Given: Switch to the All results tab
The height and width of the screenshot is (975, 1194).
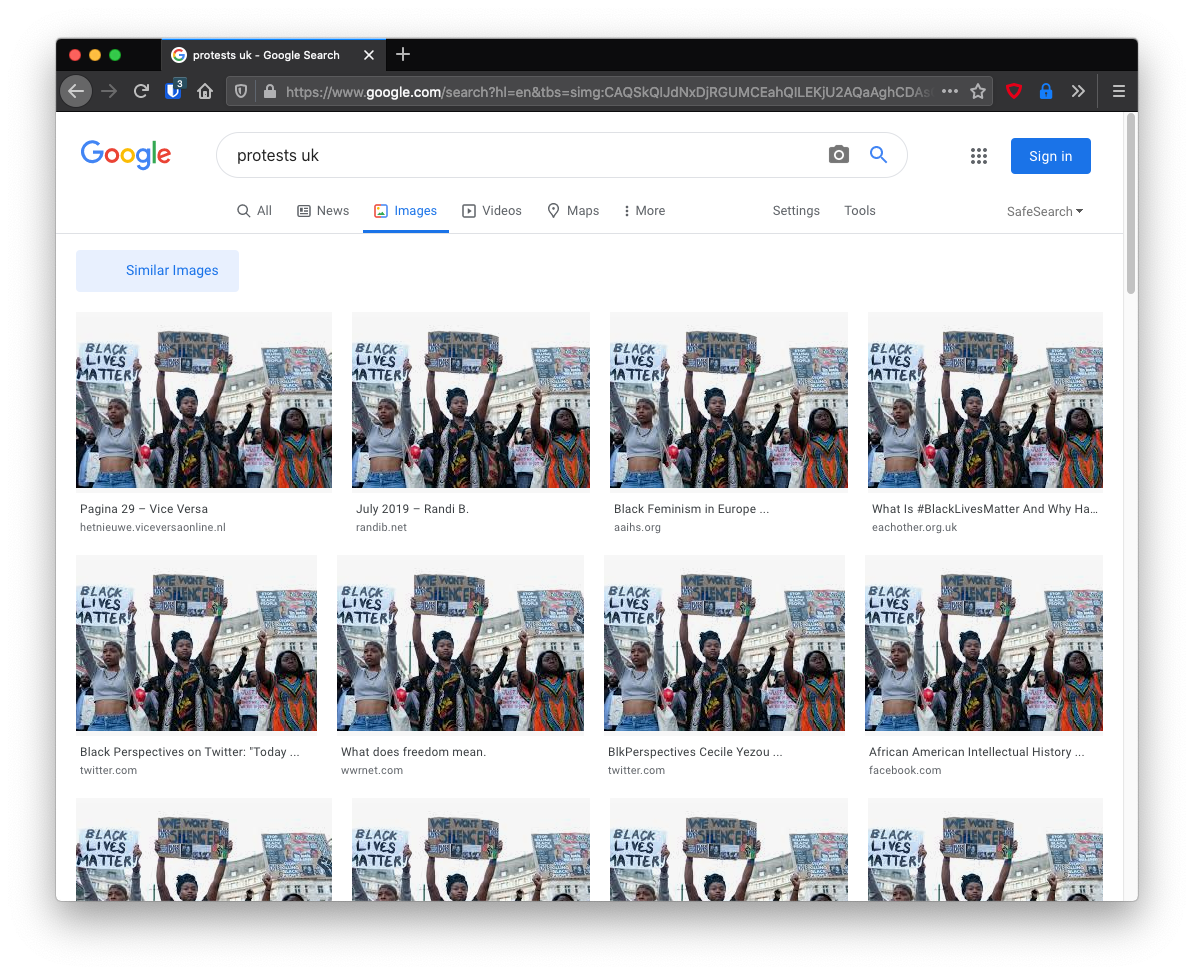Looking at the screenshot, I should click(254, 211).
